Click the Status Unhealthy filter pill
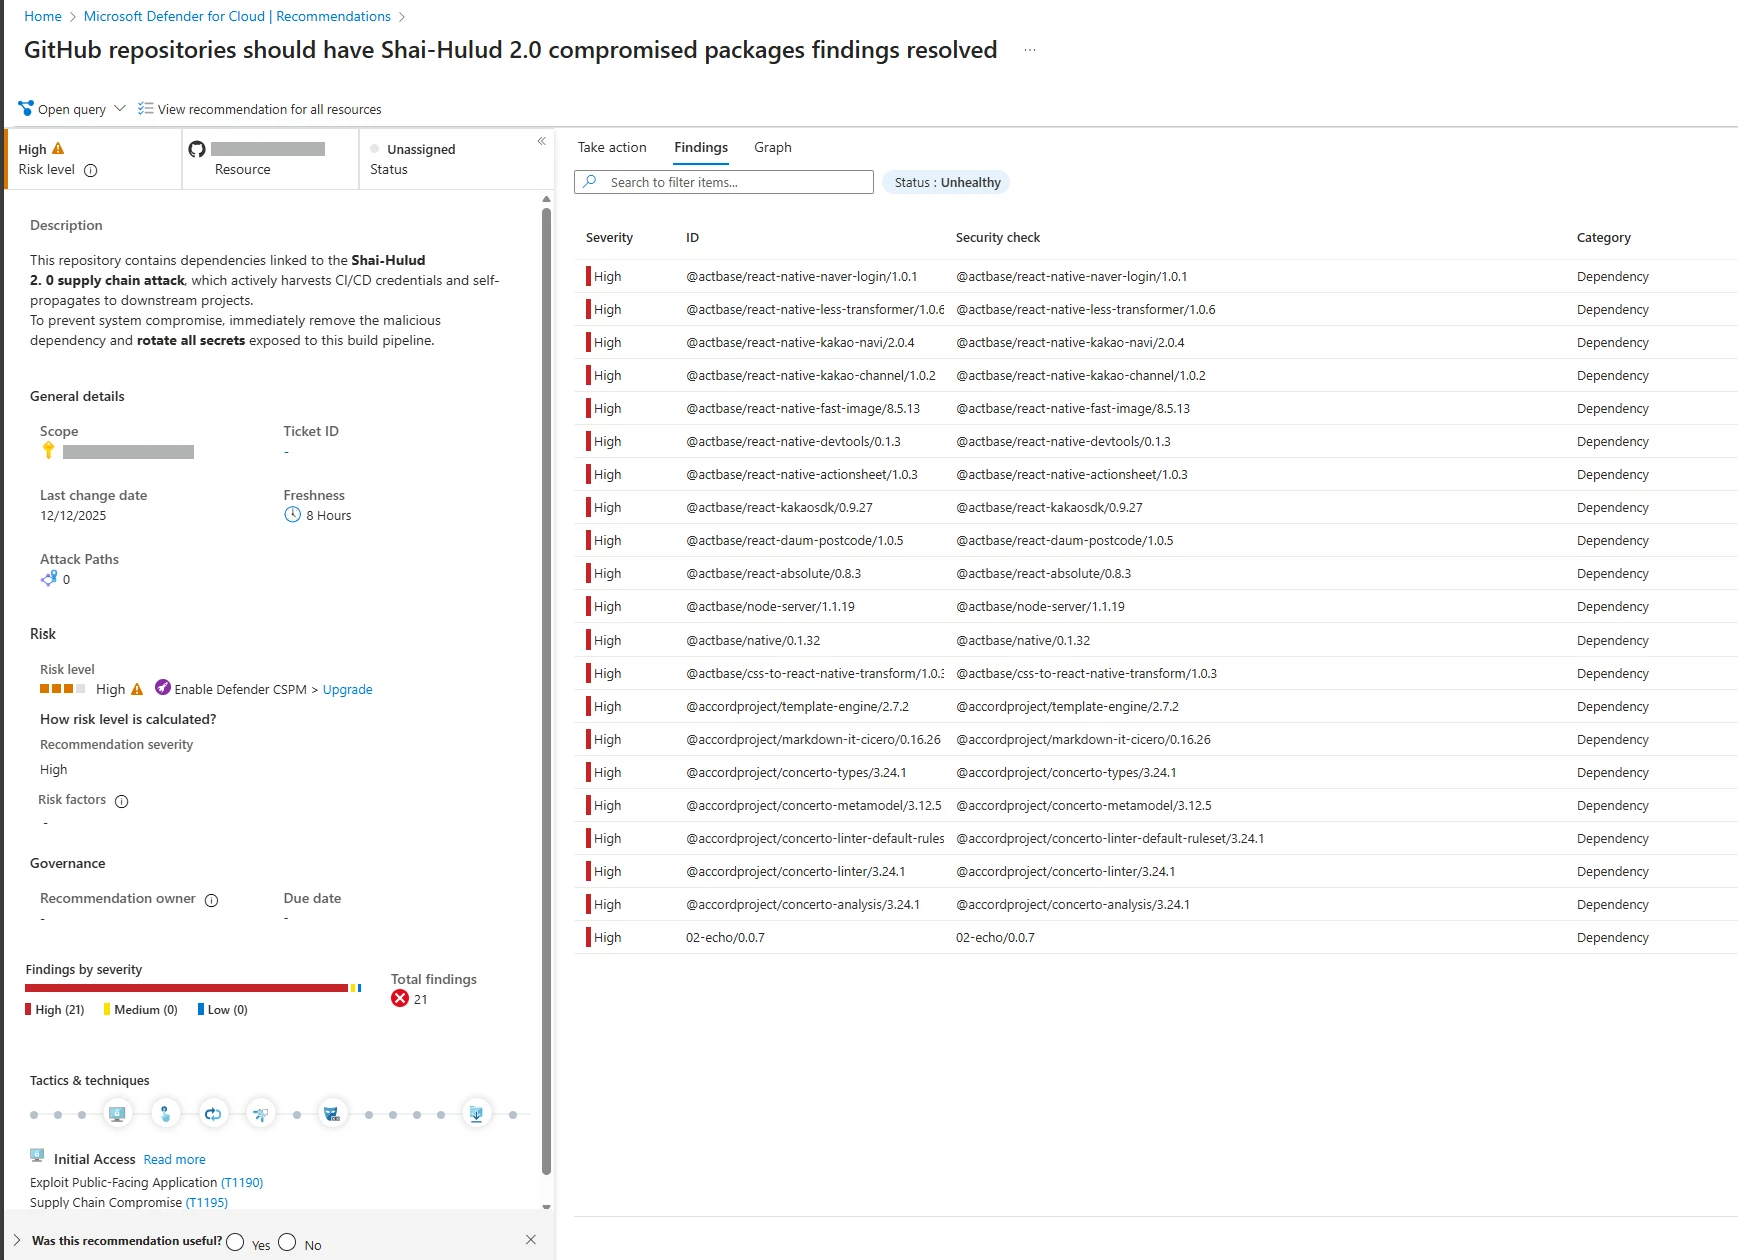Viewport: 1738px width, 1260px height. coord(945,182)
